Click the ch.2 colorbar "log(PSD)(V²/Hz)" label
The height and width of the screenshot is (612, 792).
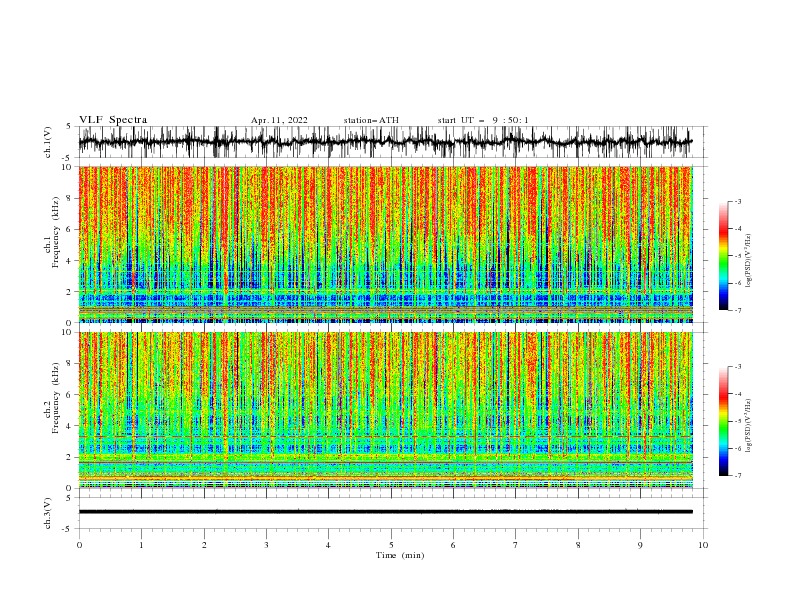749,426
